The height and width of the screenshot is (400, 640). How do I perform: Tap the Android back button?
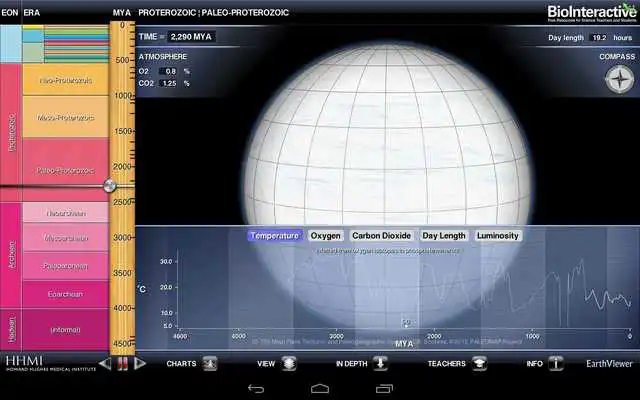tap(256, 389)
